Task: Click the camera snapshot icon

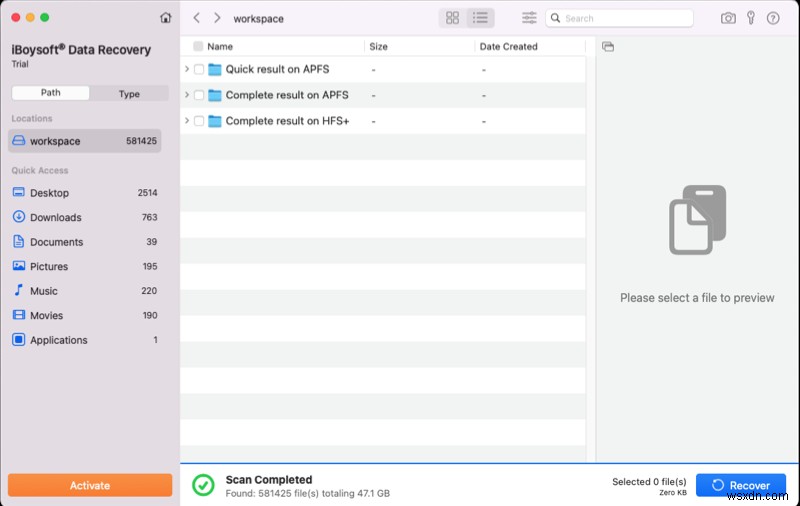Action: coord(728,18)
